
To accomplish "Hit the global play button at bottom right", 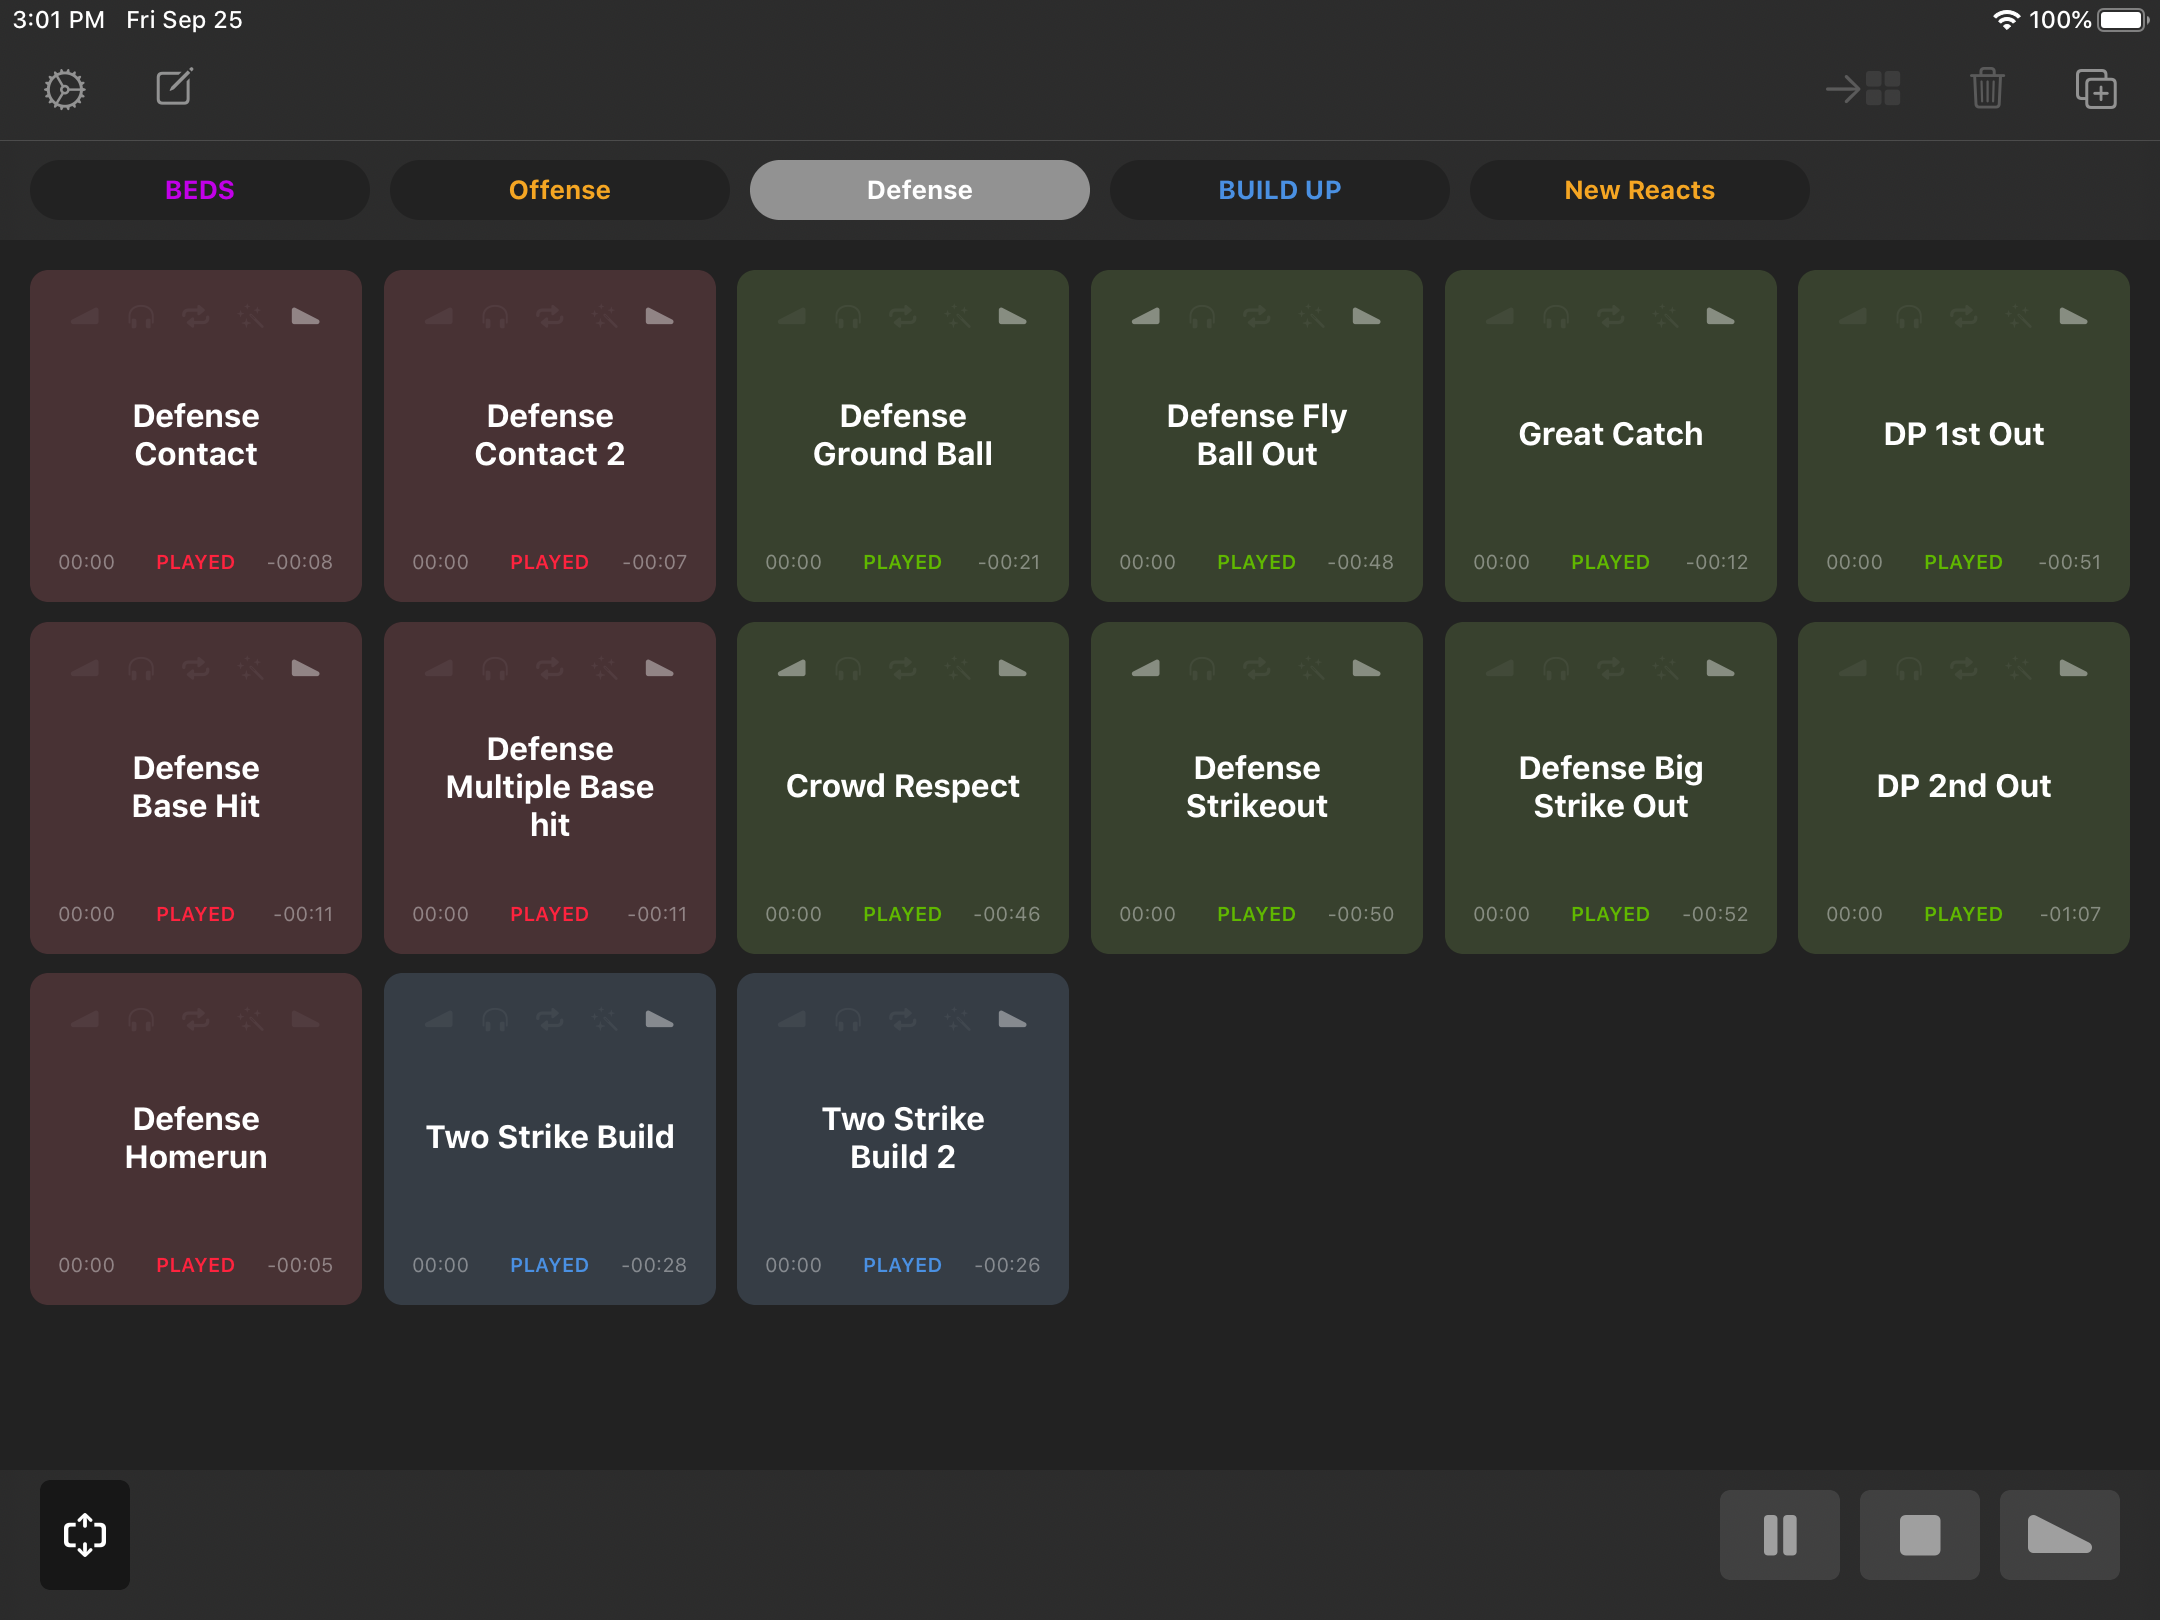I will point(2060,1535).
